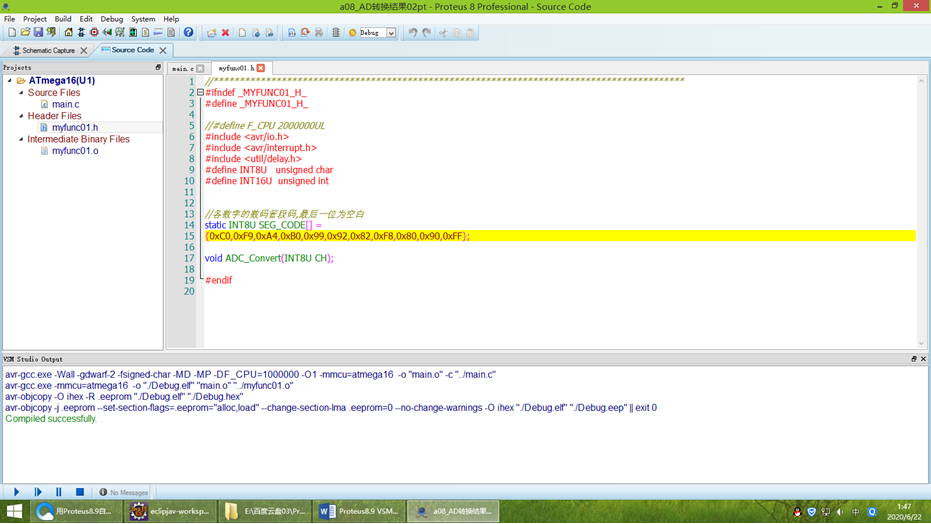
Task: Click the Undo arrow icon
Action: (x=413, y=33)
